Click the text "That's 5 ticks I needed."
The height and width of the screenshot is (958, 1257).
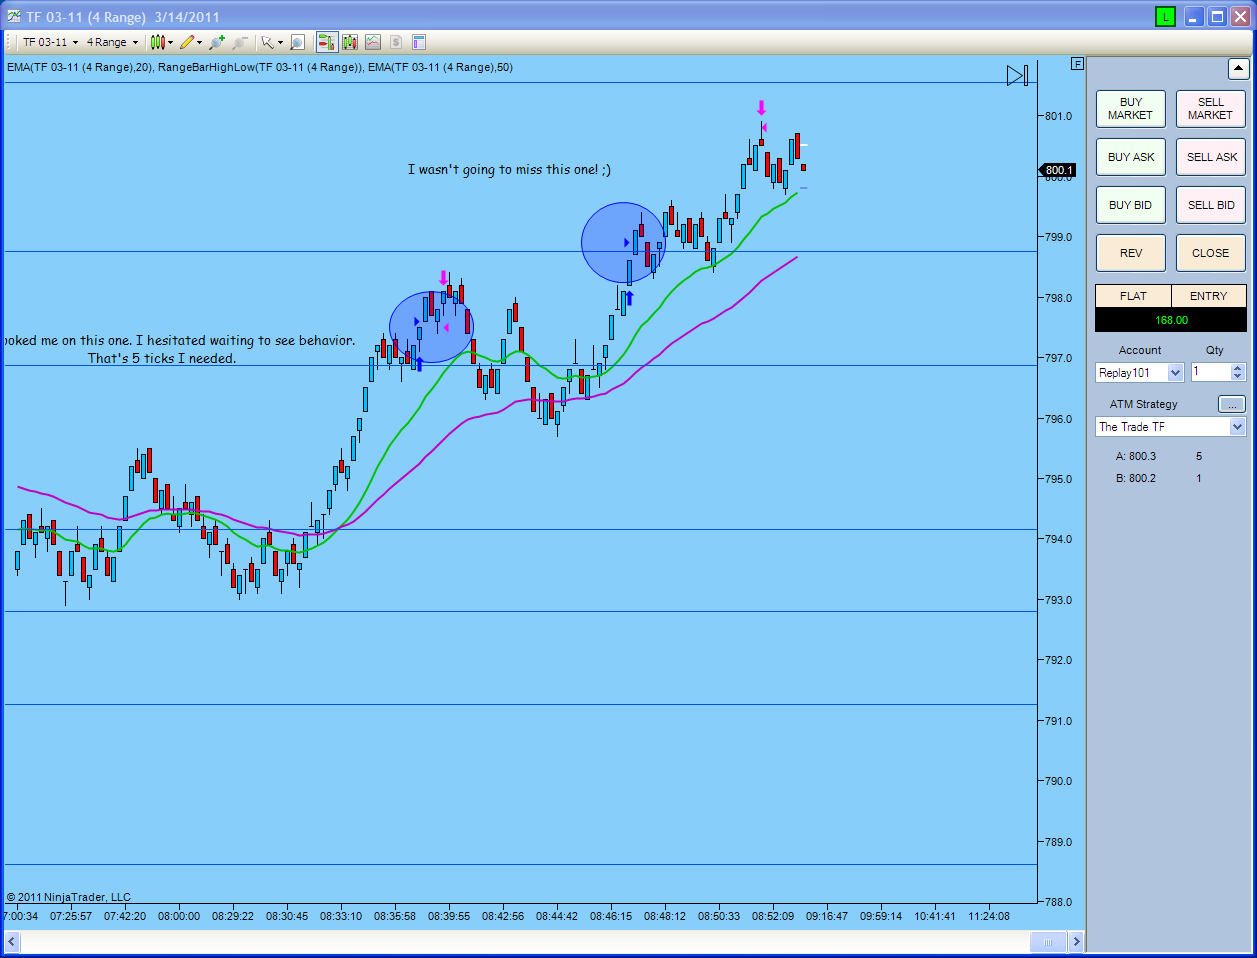[162, 358]
